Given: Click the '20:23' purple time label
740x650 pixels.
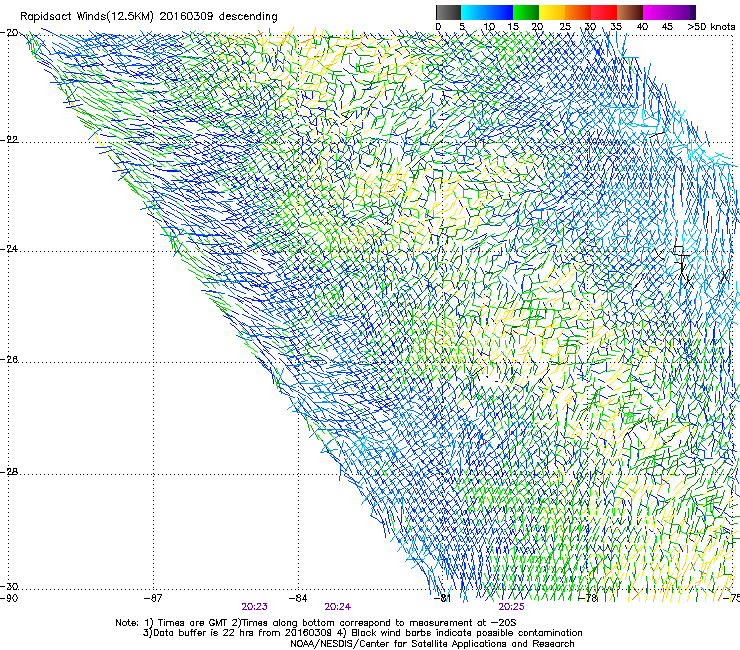Looking at the screenshot, I should pyautogui.click(x=254, y=607).
